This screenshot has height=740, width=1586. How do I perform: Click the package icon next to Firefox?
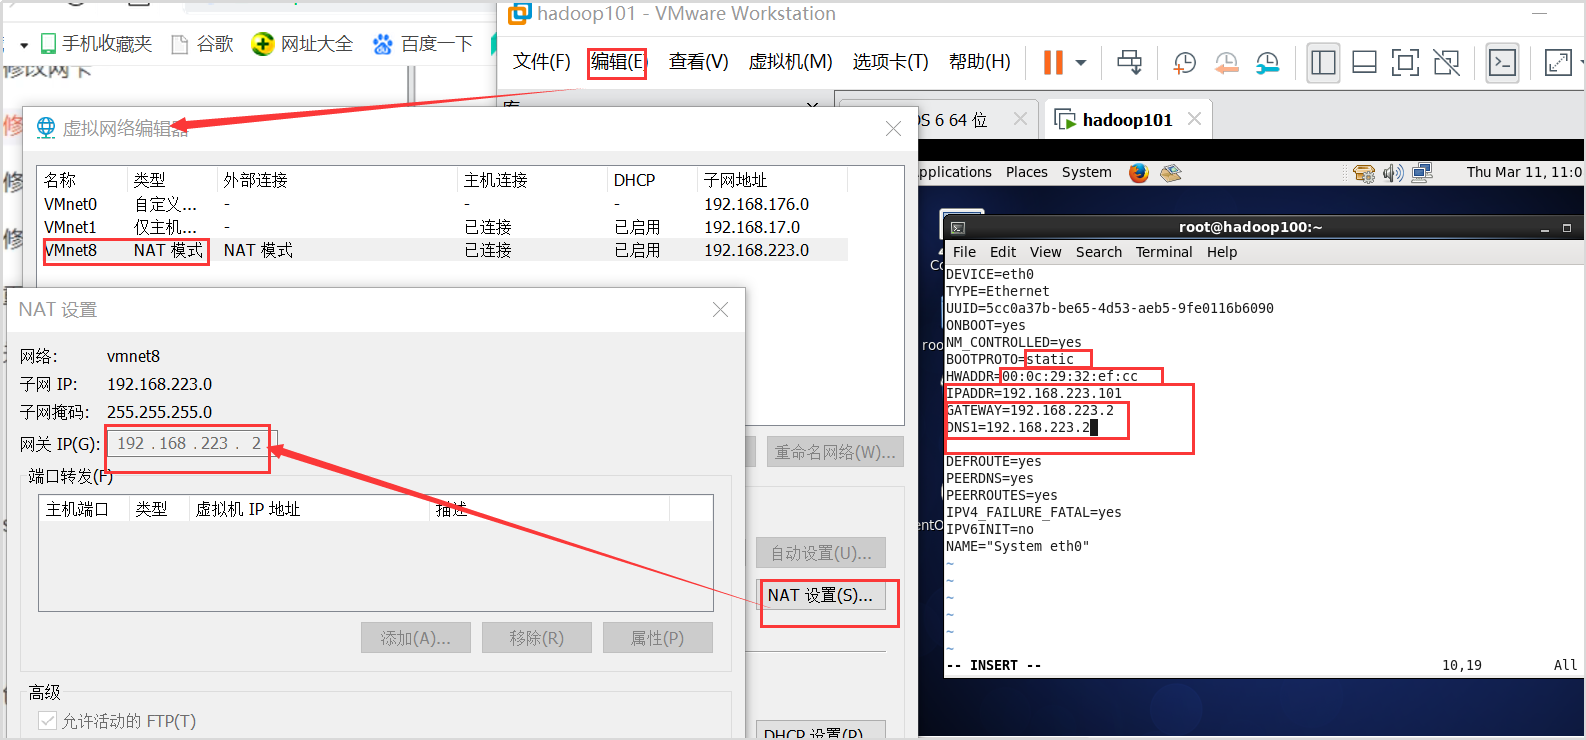(x=1171, y=172)
